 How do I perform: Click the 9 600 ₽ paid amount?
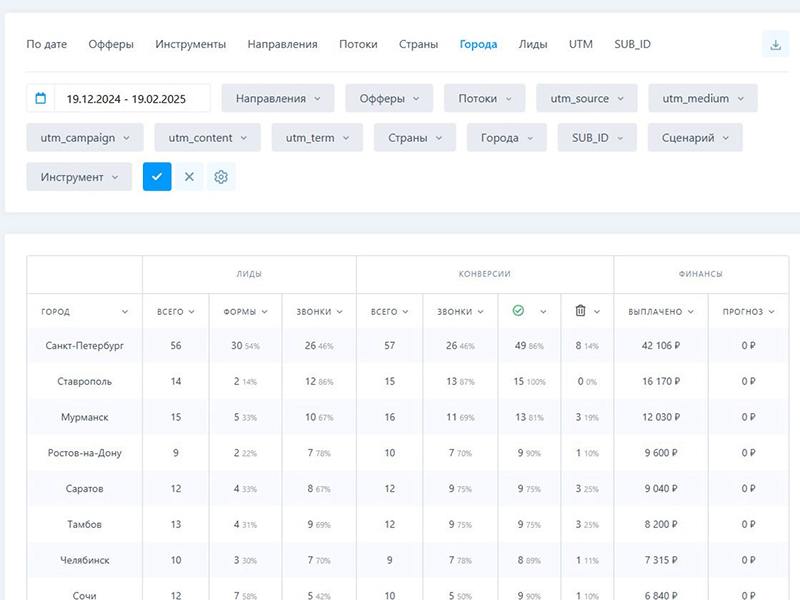661,453
